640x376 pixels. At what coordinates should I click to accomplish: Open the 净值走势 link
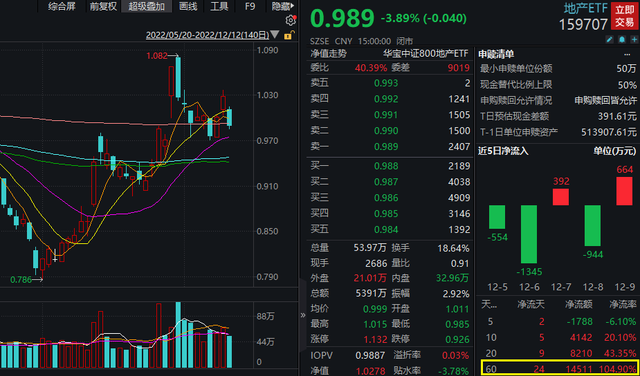click(329, 54)
